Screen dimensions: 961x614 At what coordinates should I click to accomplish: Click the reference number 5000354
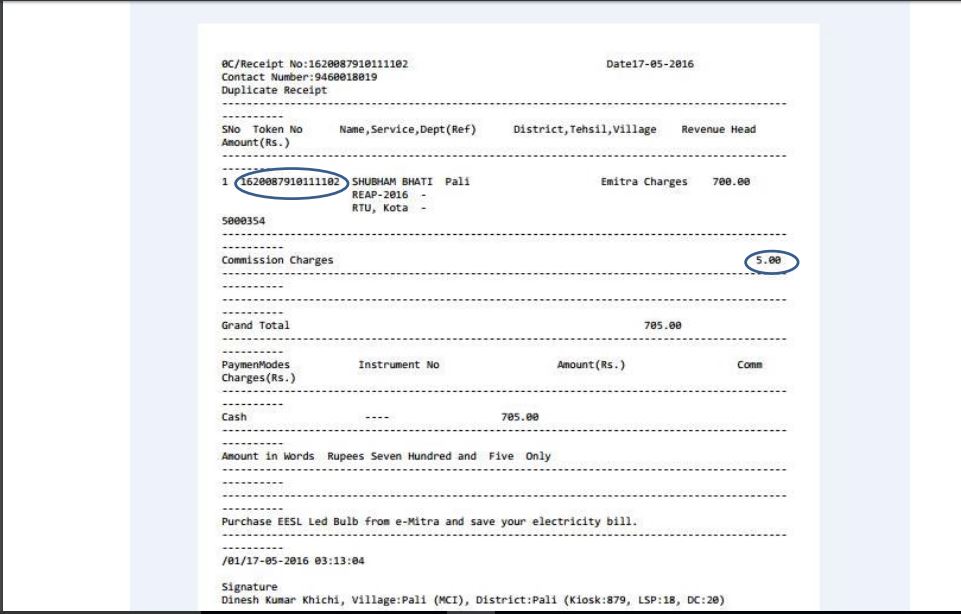point(243,221)
